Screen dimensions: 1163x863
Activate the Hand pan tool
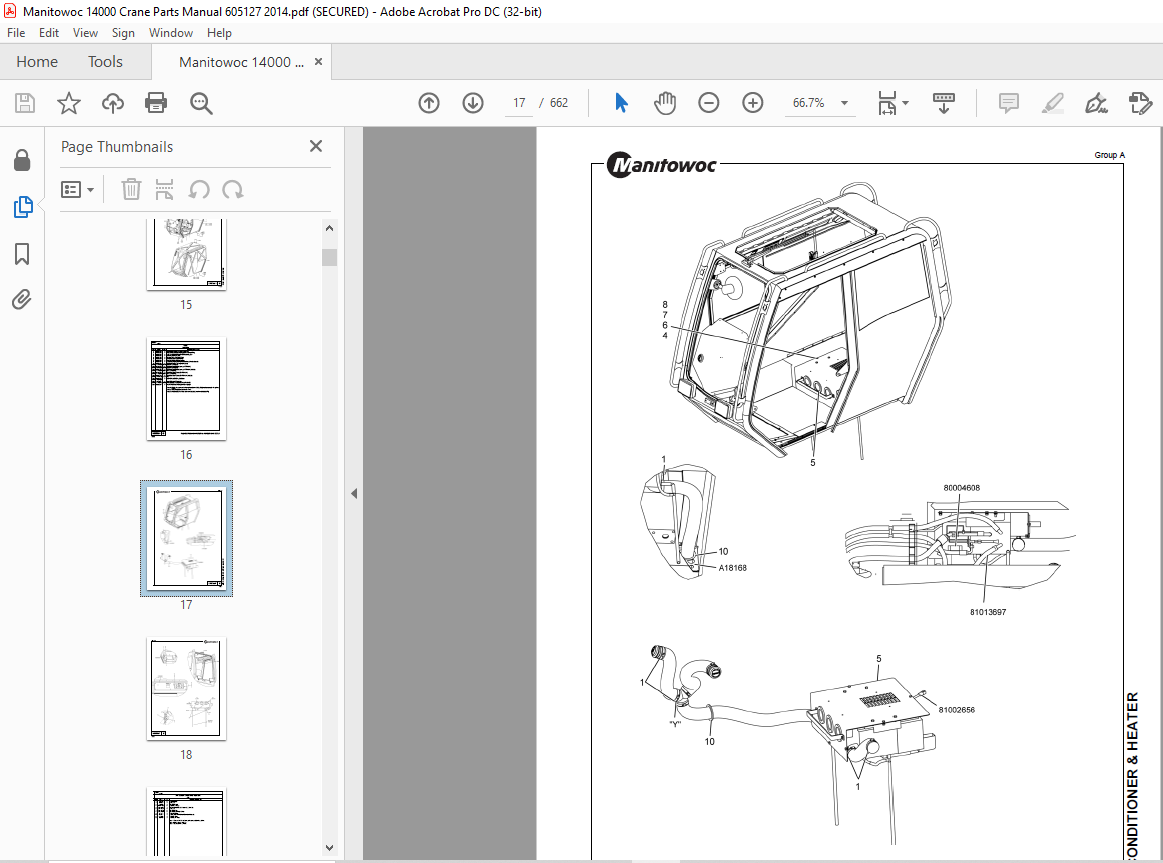[x=665, y=103]
